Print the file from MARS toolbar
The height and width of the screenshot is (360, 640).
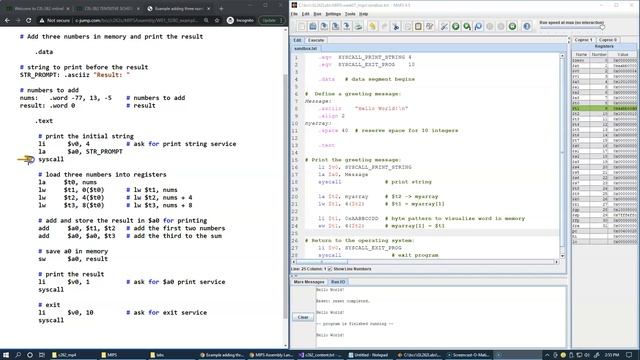pyautogui.click(x=358, y=27)
